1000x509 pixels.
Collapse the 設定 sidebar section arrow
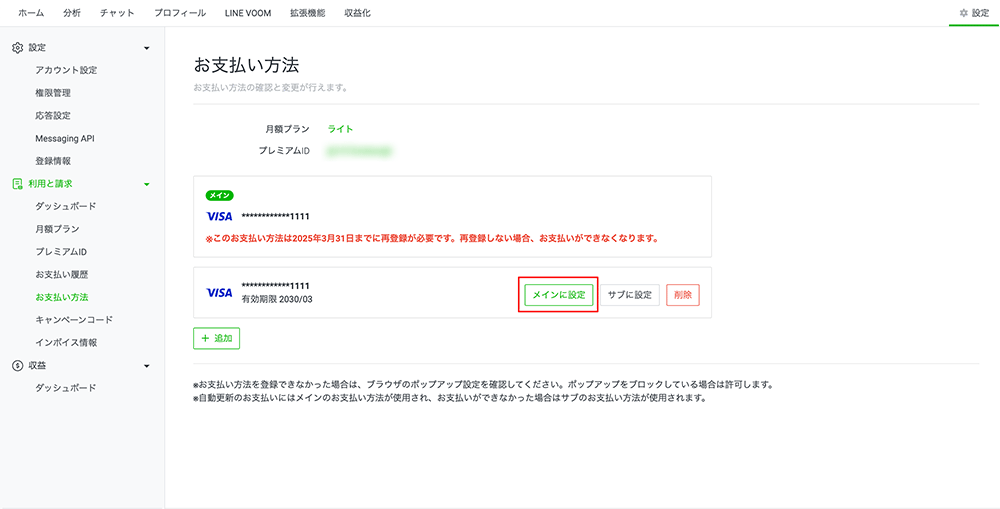tap(147, 48)
